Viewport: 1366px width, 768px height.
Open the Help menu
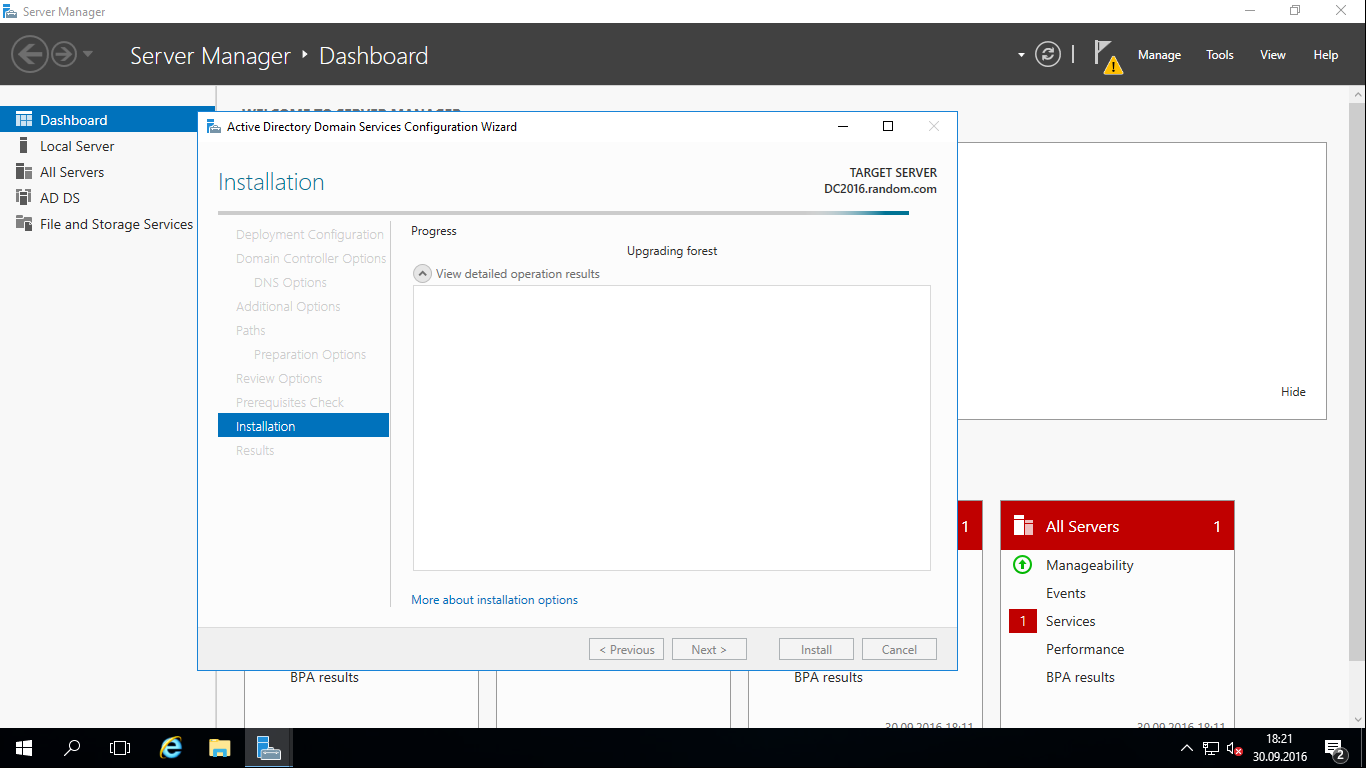[x=1325, y=55]
